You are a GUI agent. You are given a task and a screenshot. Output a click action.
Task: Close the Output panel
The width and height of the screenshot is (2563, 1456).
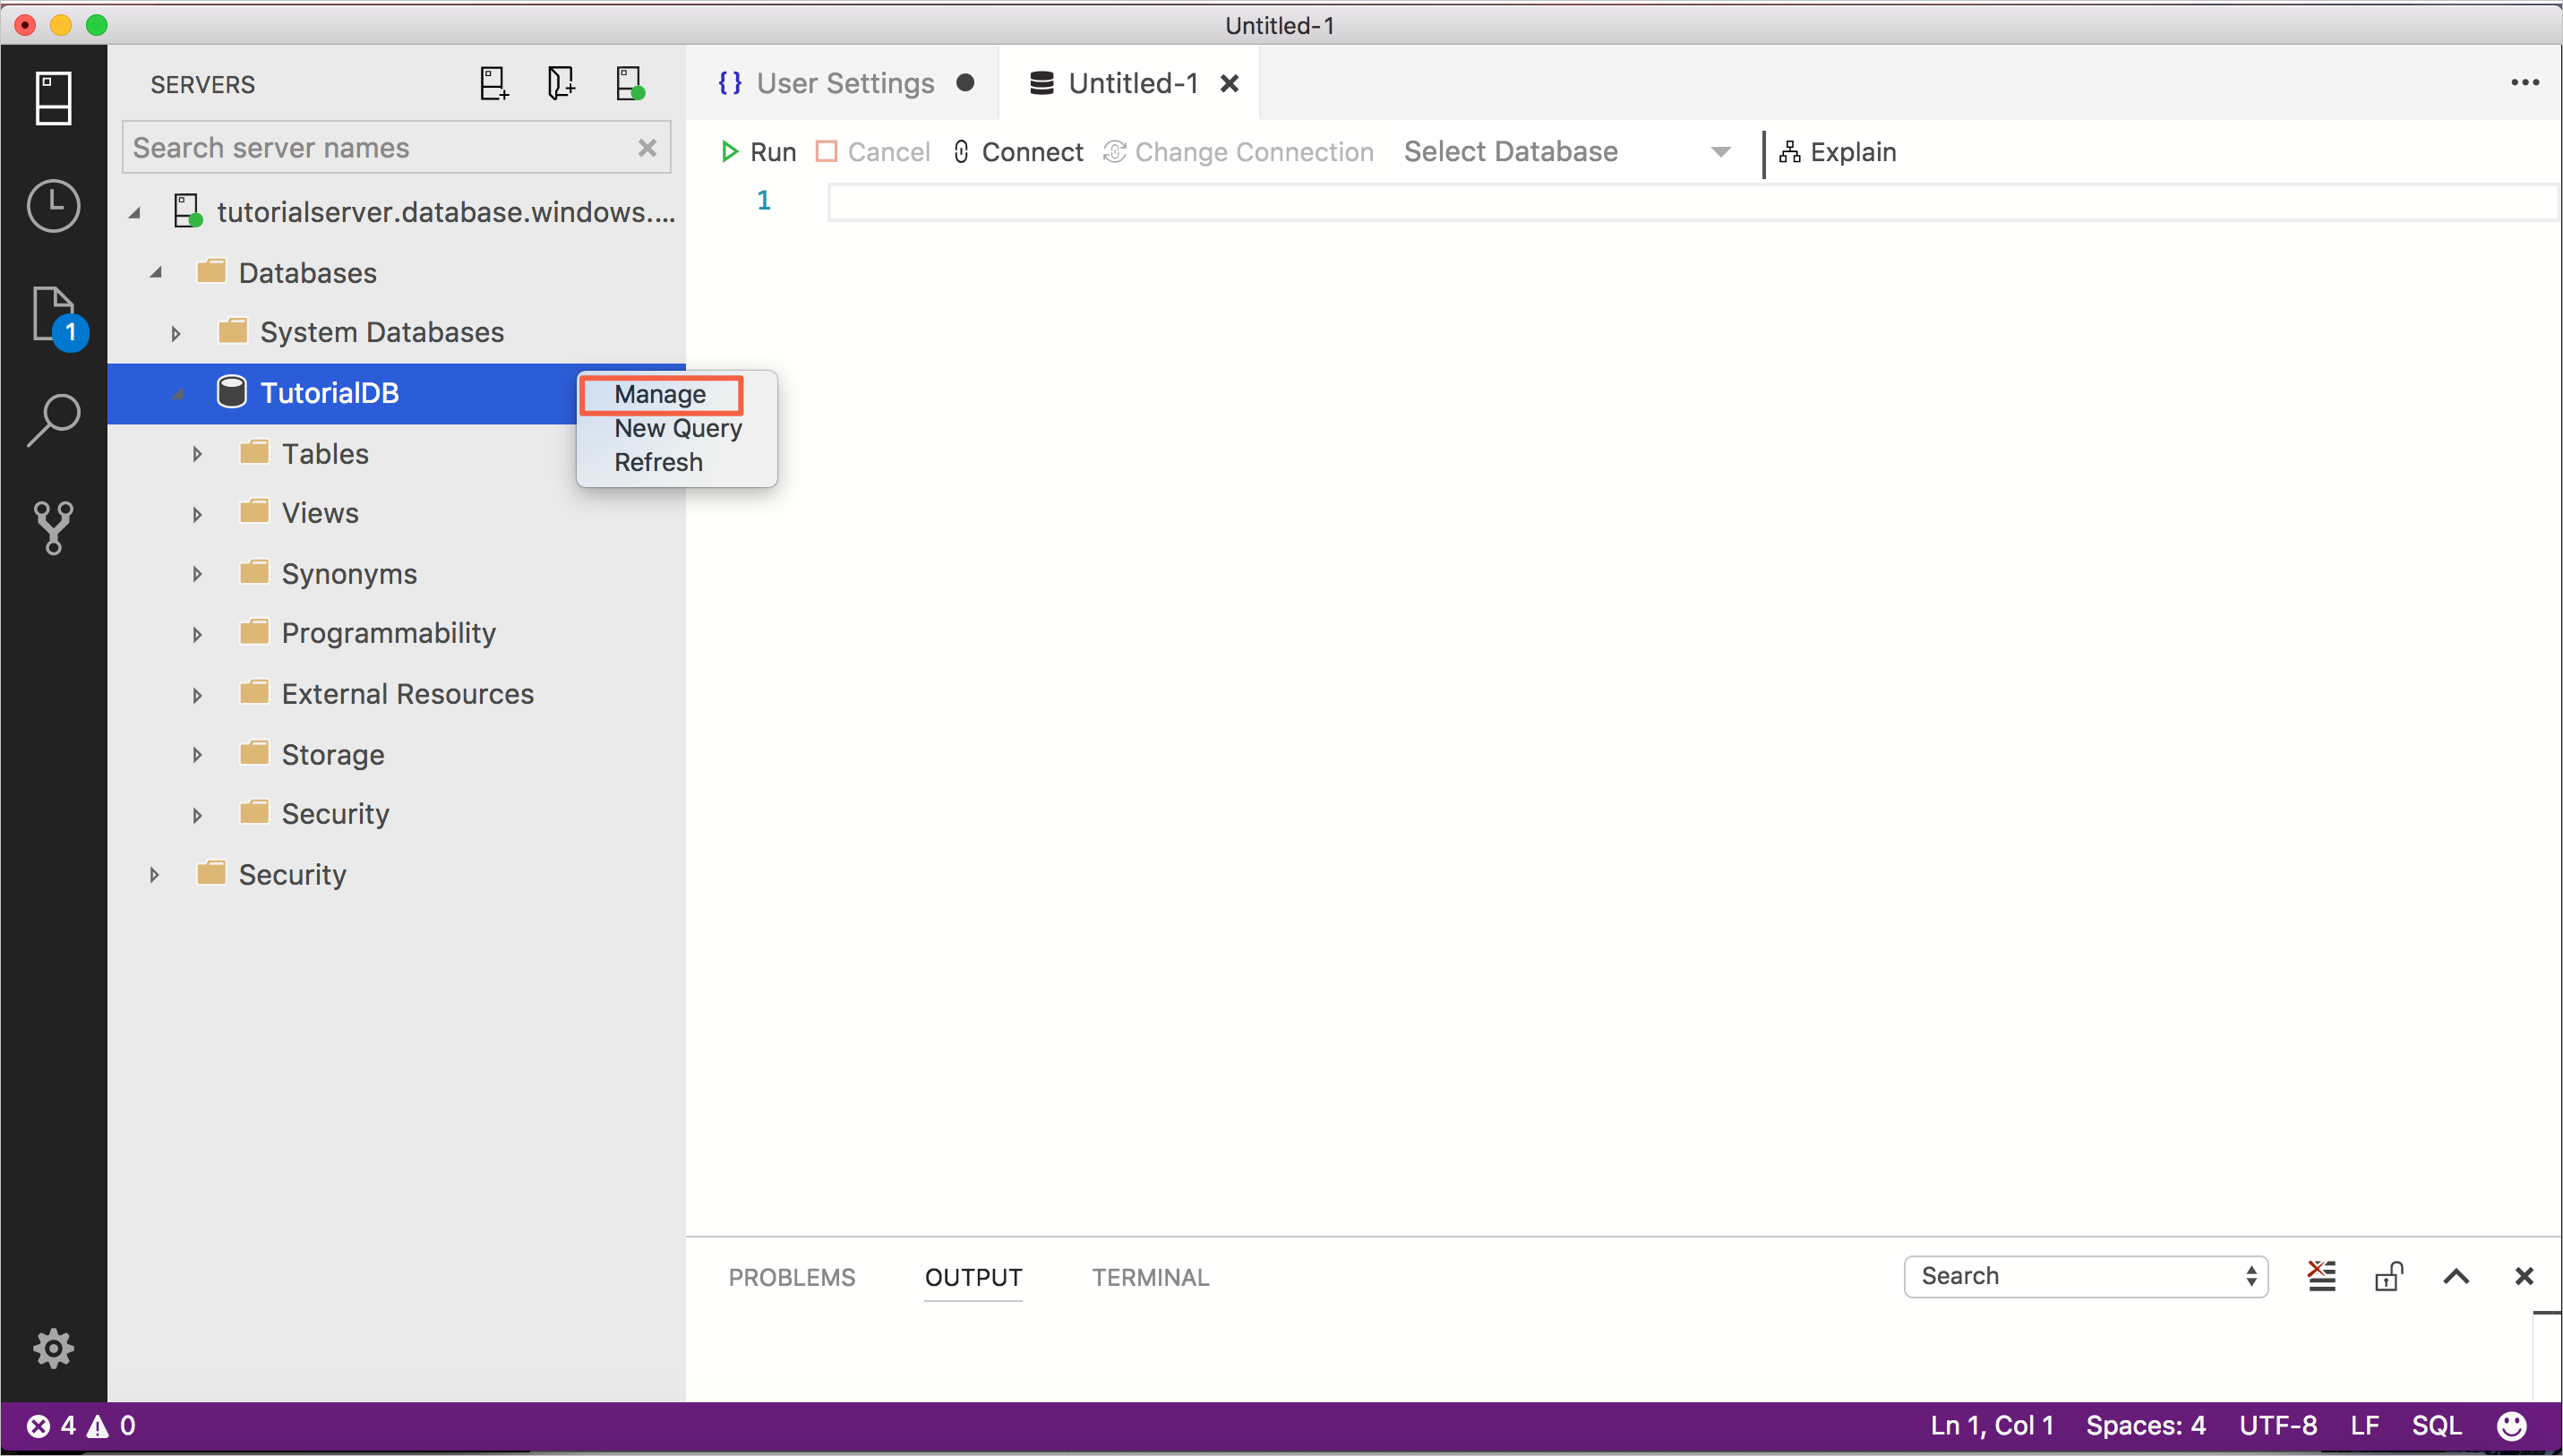pyautogui.click(x=2524, y=1276)
